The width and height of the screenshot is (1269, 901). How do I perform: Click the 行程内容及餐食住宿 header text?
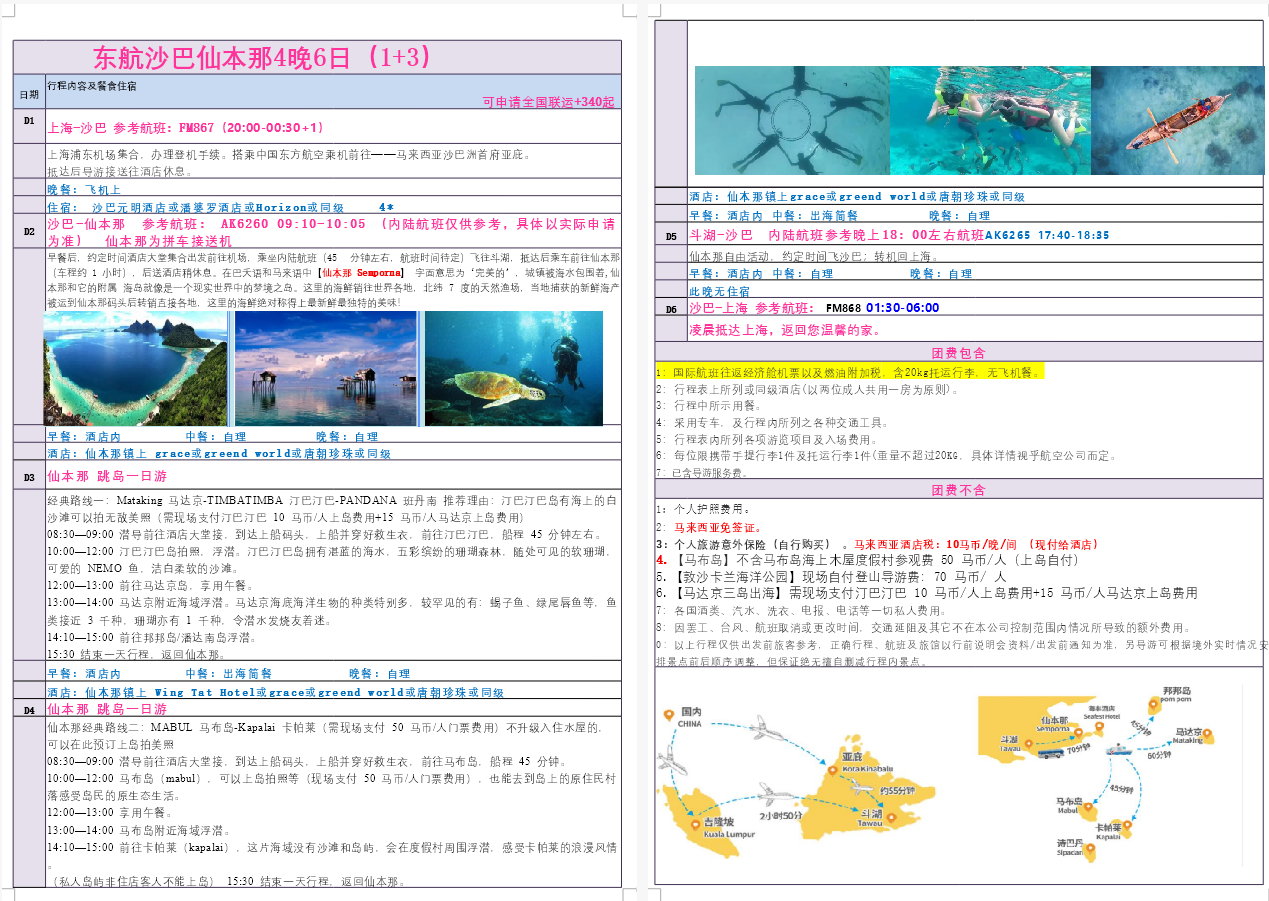[x=92, y=86]
